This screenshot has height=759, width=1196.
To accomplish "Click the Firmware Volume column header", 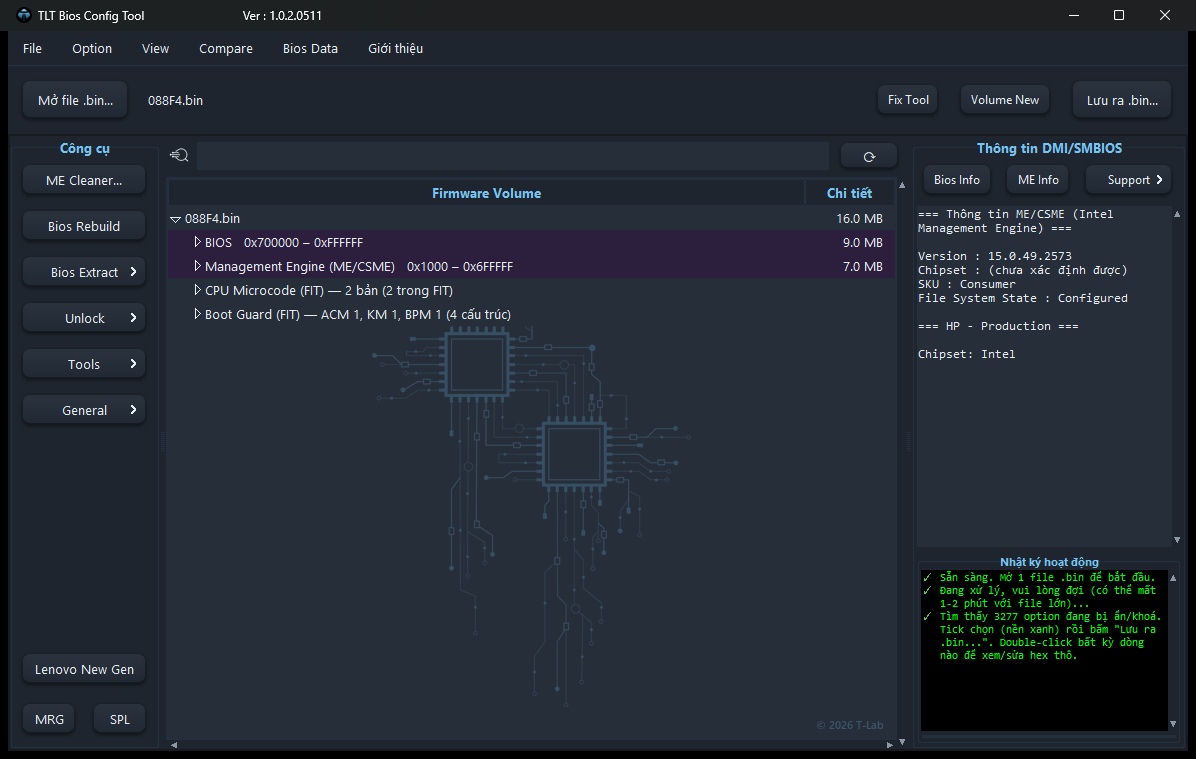I will tap(487, 193).
